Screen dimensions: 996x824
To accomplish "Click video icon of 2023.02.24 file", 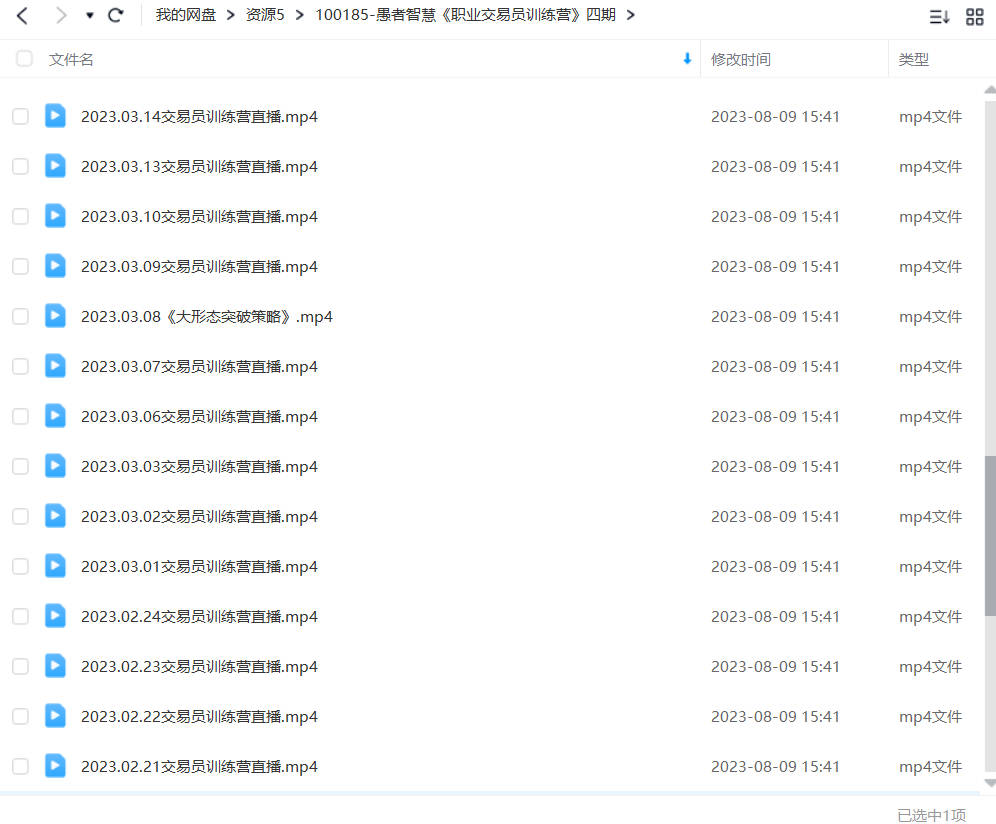I will (x=55, y=616).
